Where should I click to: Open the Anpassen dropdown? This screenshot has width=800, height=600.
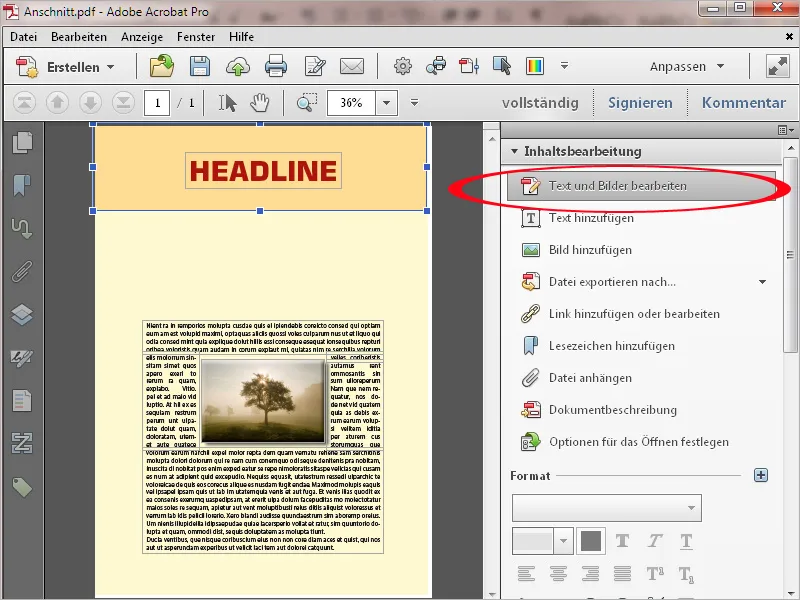pyautogui.click(x=687, y=66)
